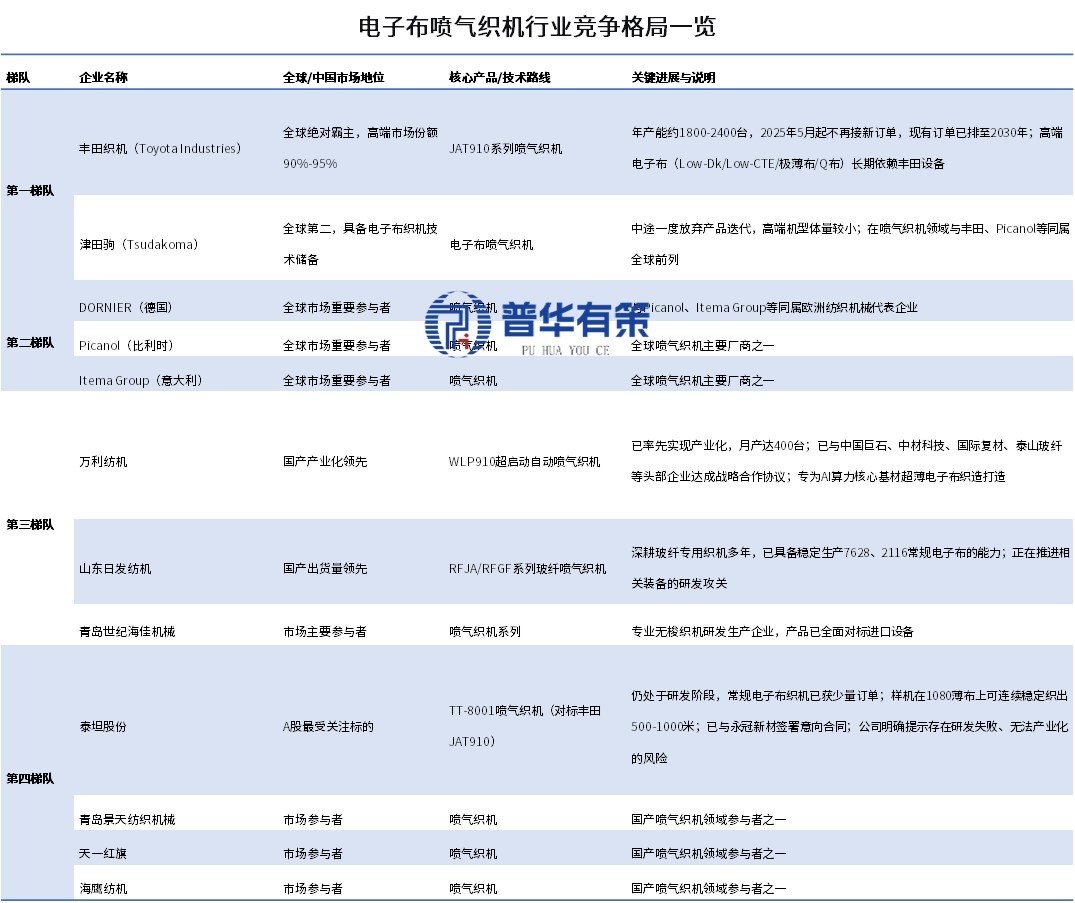Click the note 专业无梭织机研发生产企业

773,631
